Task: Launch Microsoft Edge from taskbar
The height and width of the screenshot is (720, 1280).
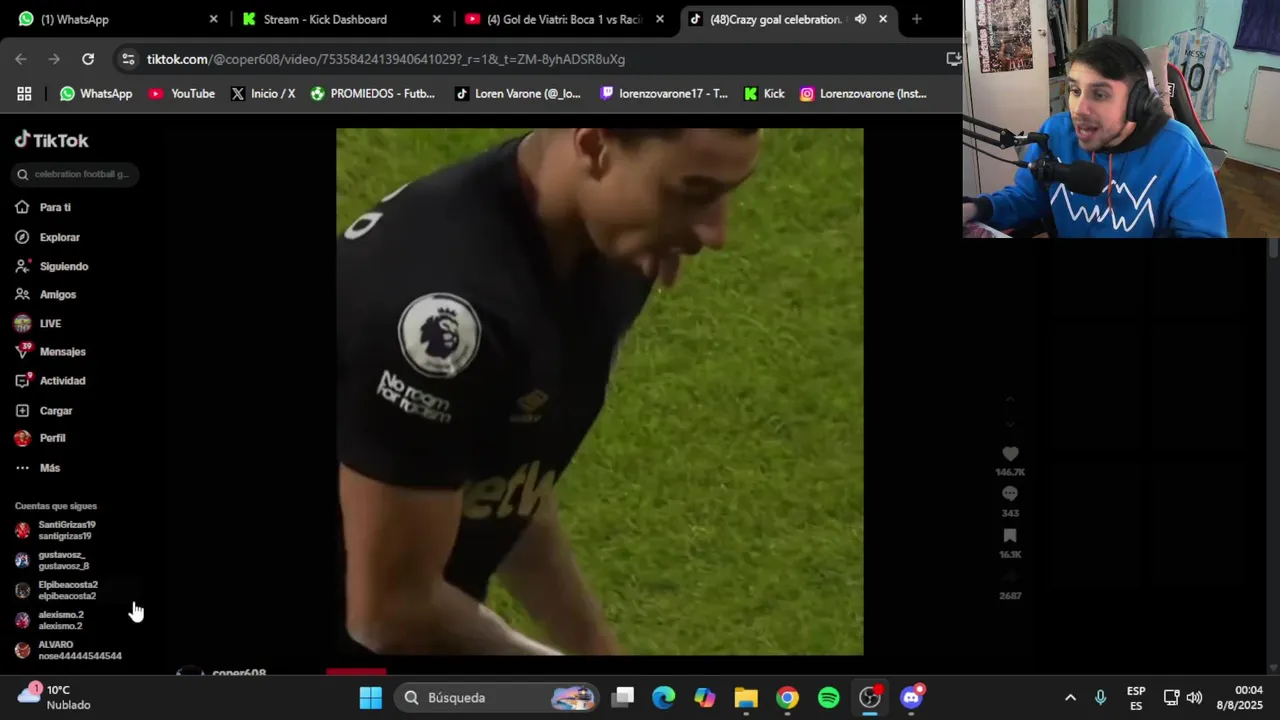Action: point(664,697)
